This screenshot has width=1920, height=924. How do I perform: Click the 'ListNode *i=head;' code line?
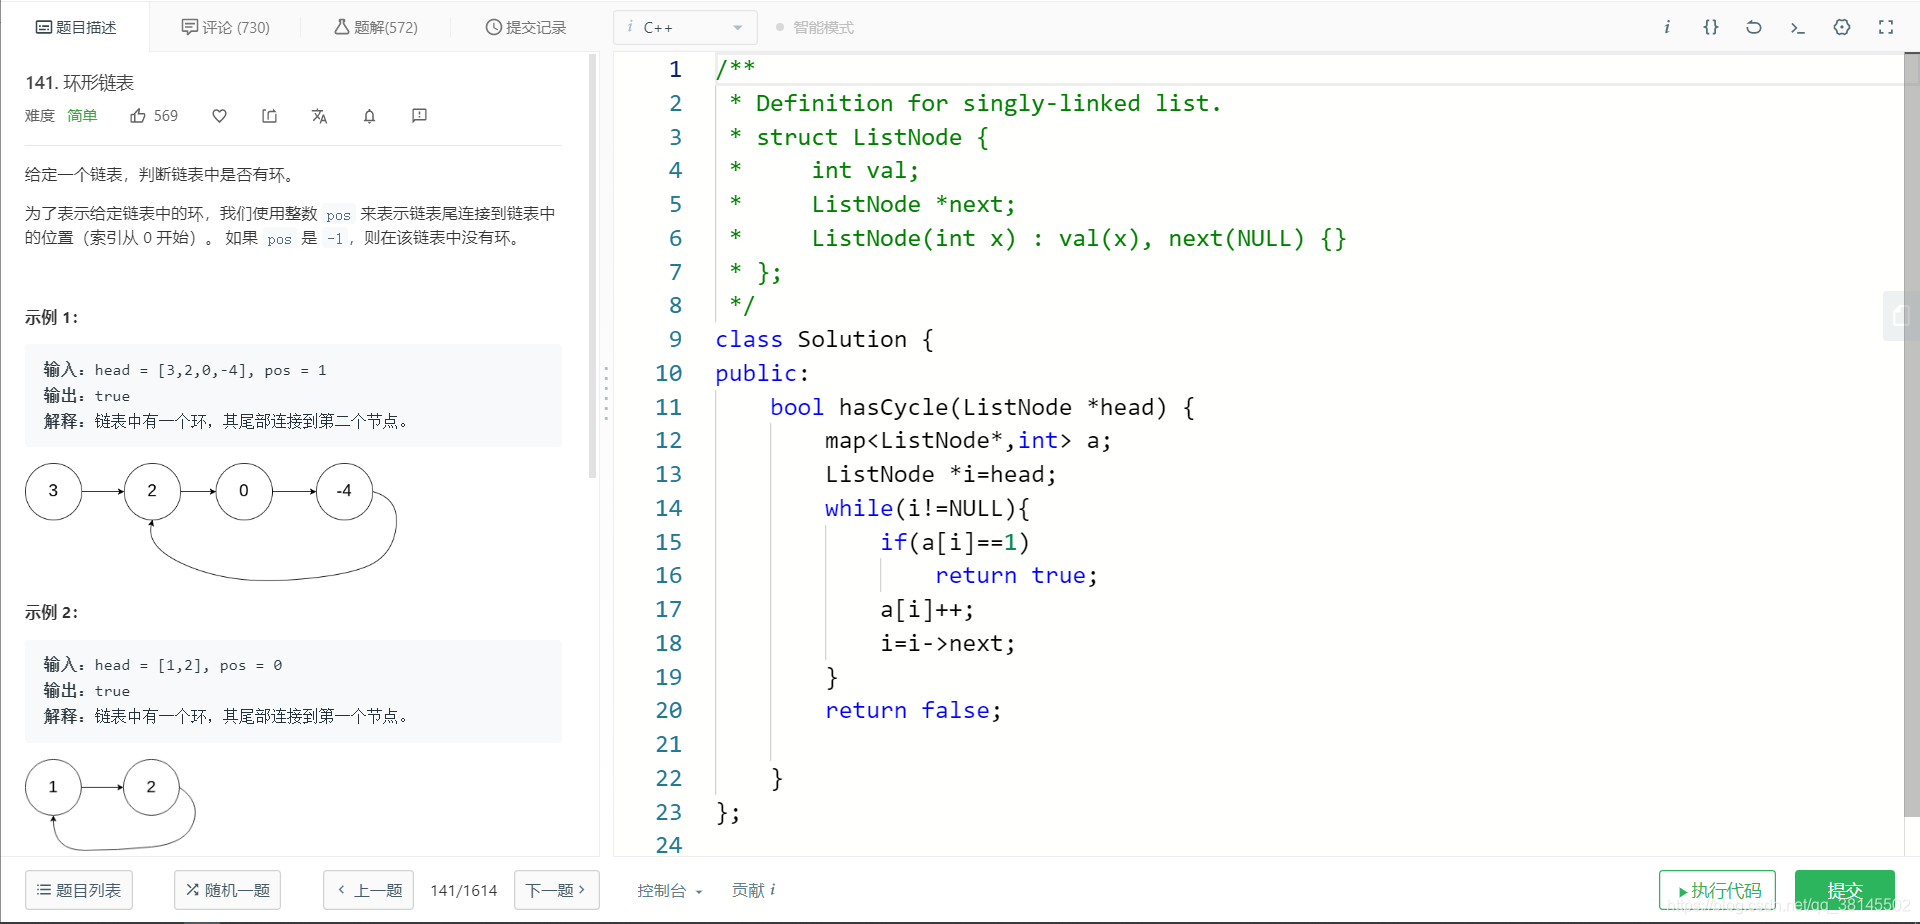[940, 475]
